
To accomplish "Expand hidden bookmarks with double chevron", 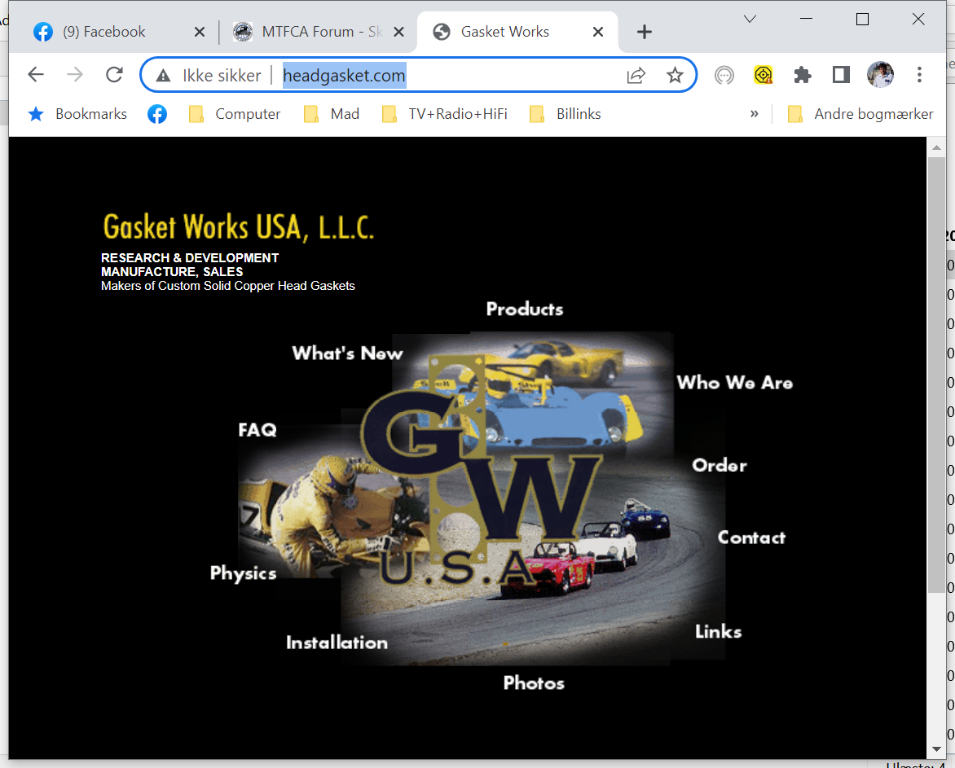I will coord(754,114).
